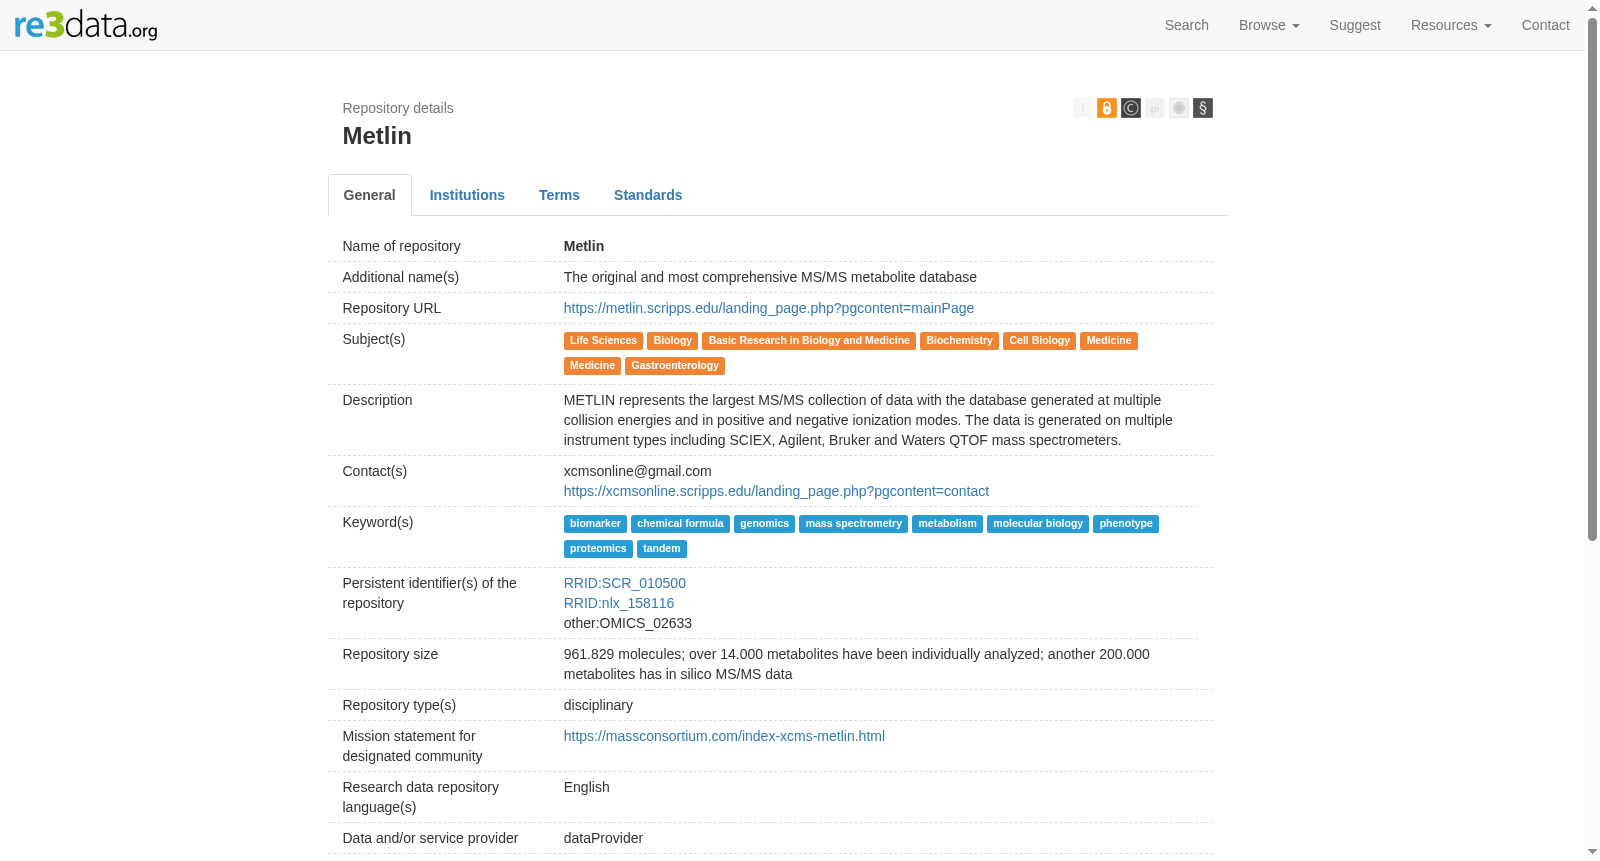Screen dimensions: 1600x861
Task: Switch to the Terms tab
Action: coord(559,195)
